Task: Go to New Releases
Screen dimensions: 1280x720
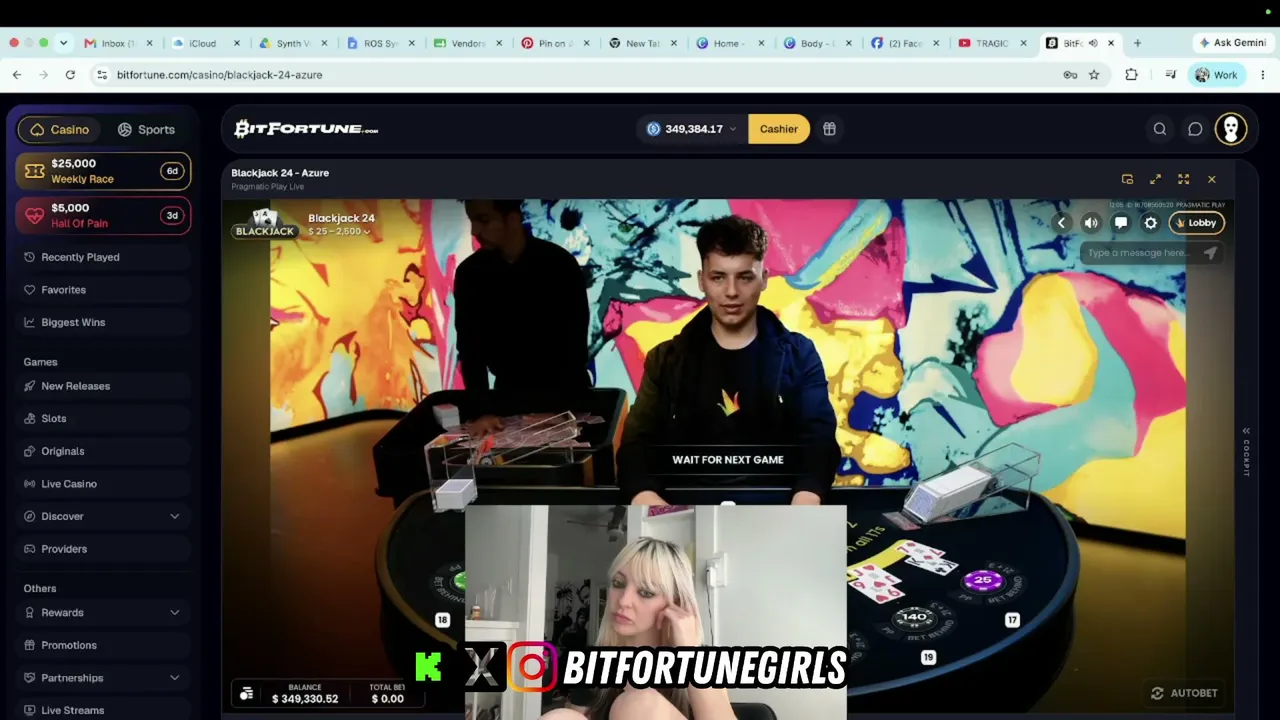Action: click(104, 386)
